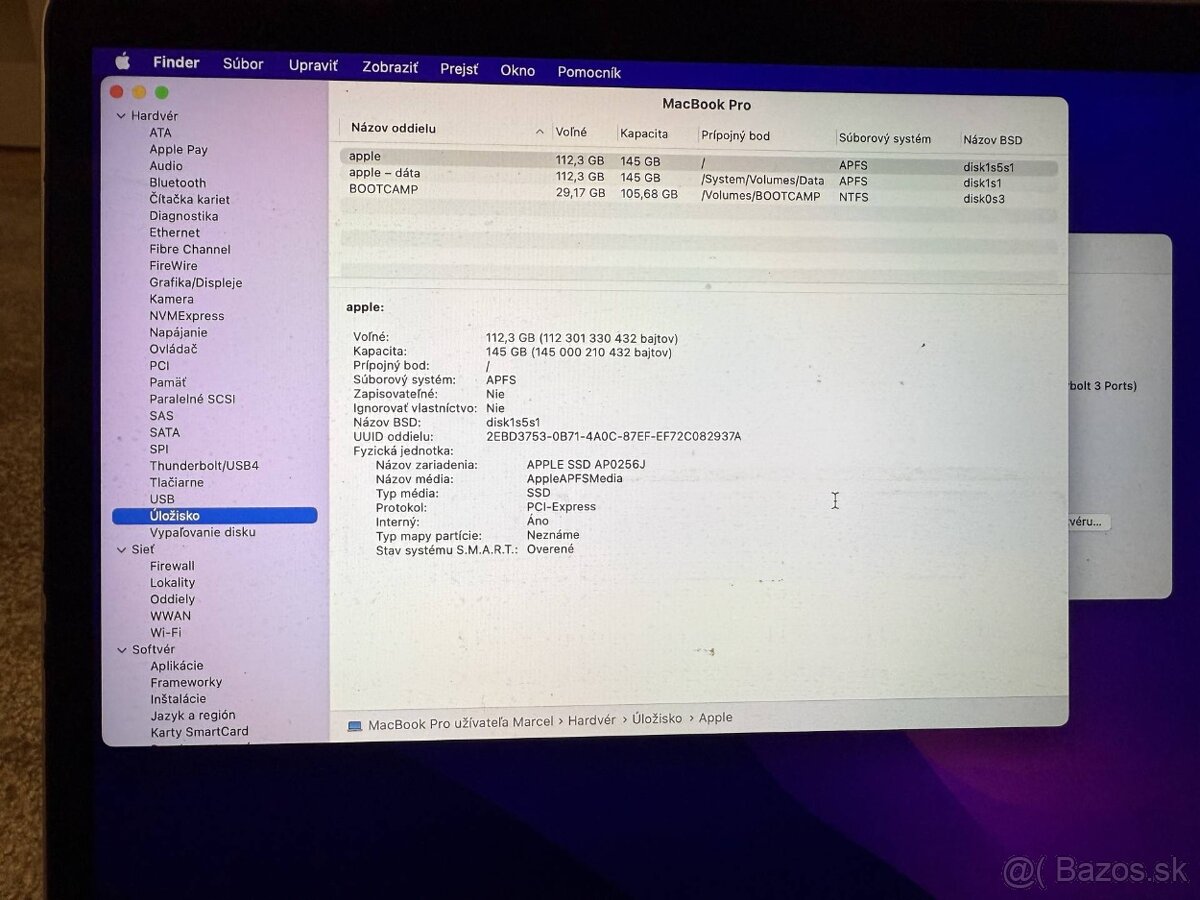Click Úložisko in the breadcrumb path
1200x900 pixels.
pos(656,719)
